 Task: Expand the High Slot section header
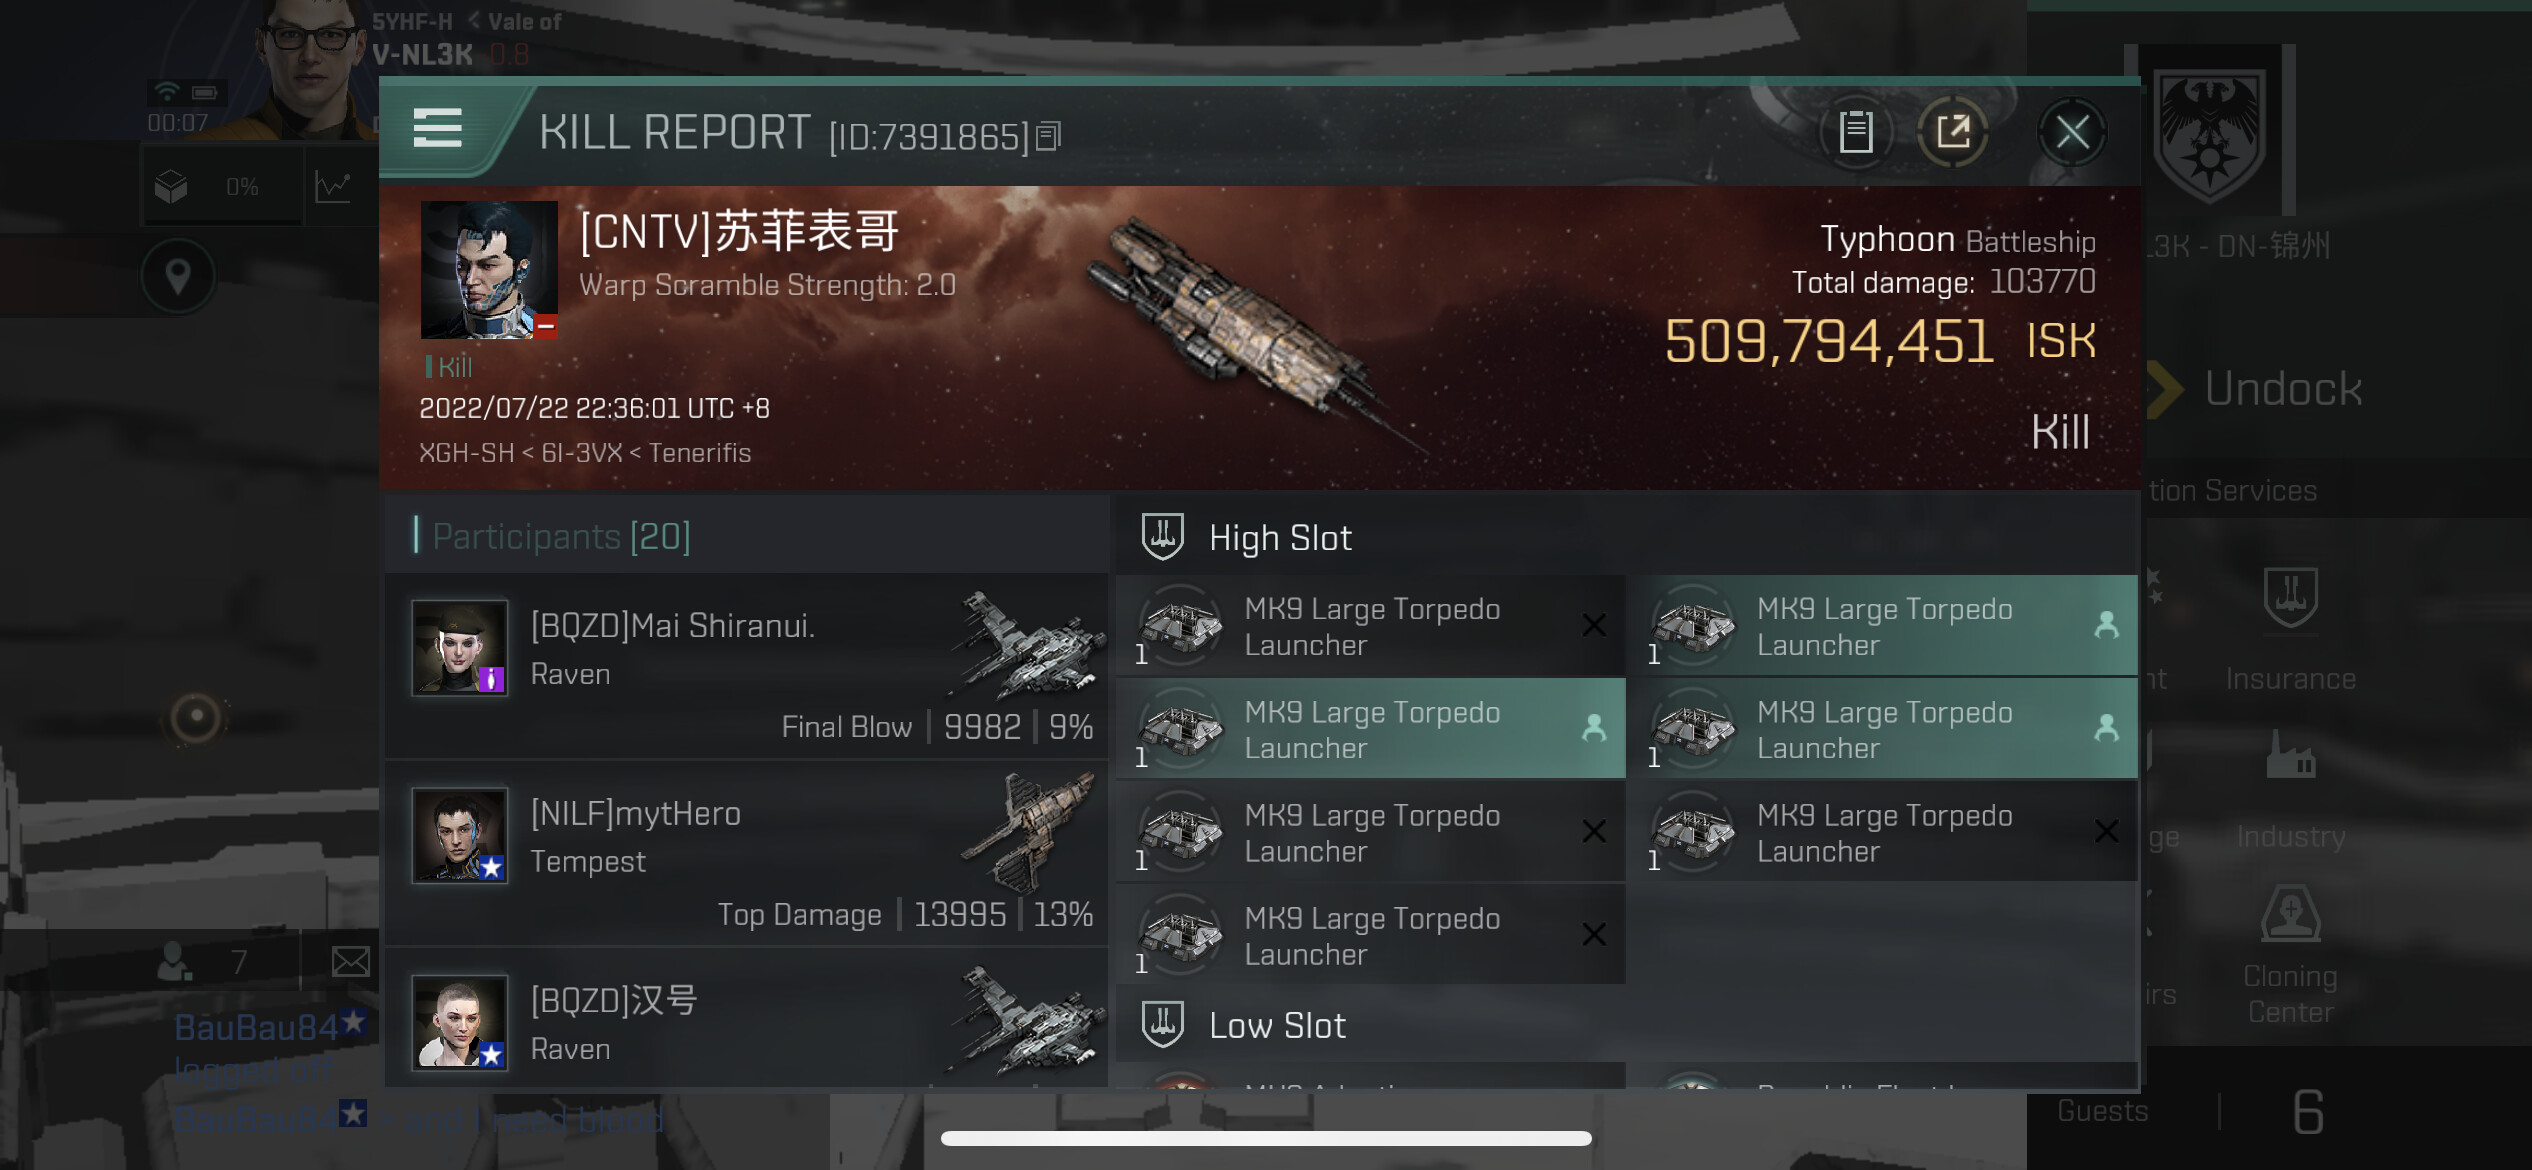pyautogui.click(x=1626, y=537)
